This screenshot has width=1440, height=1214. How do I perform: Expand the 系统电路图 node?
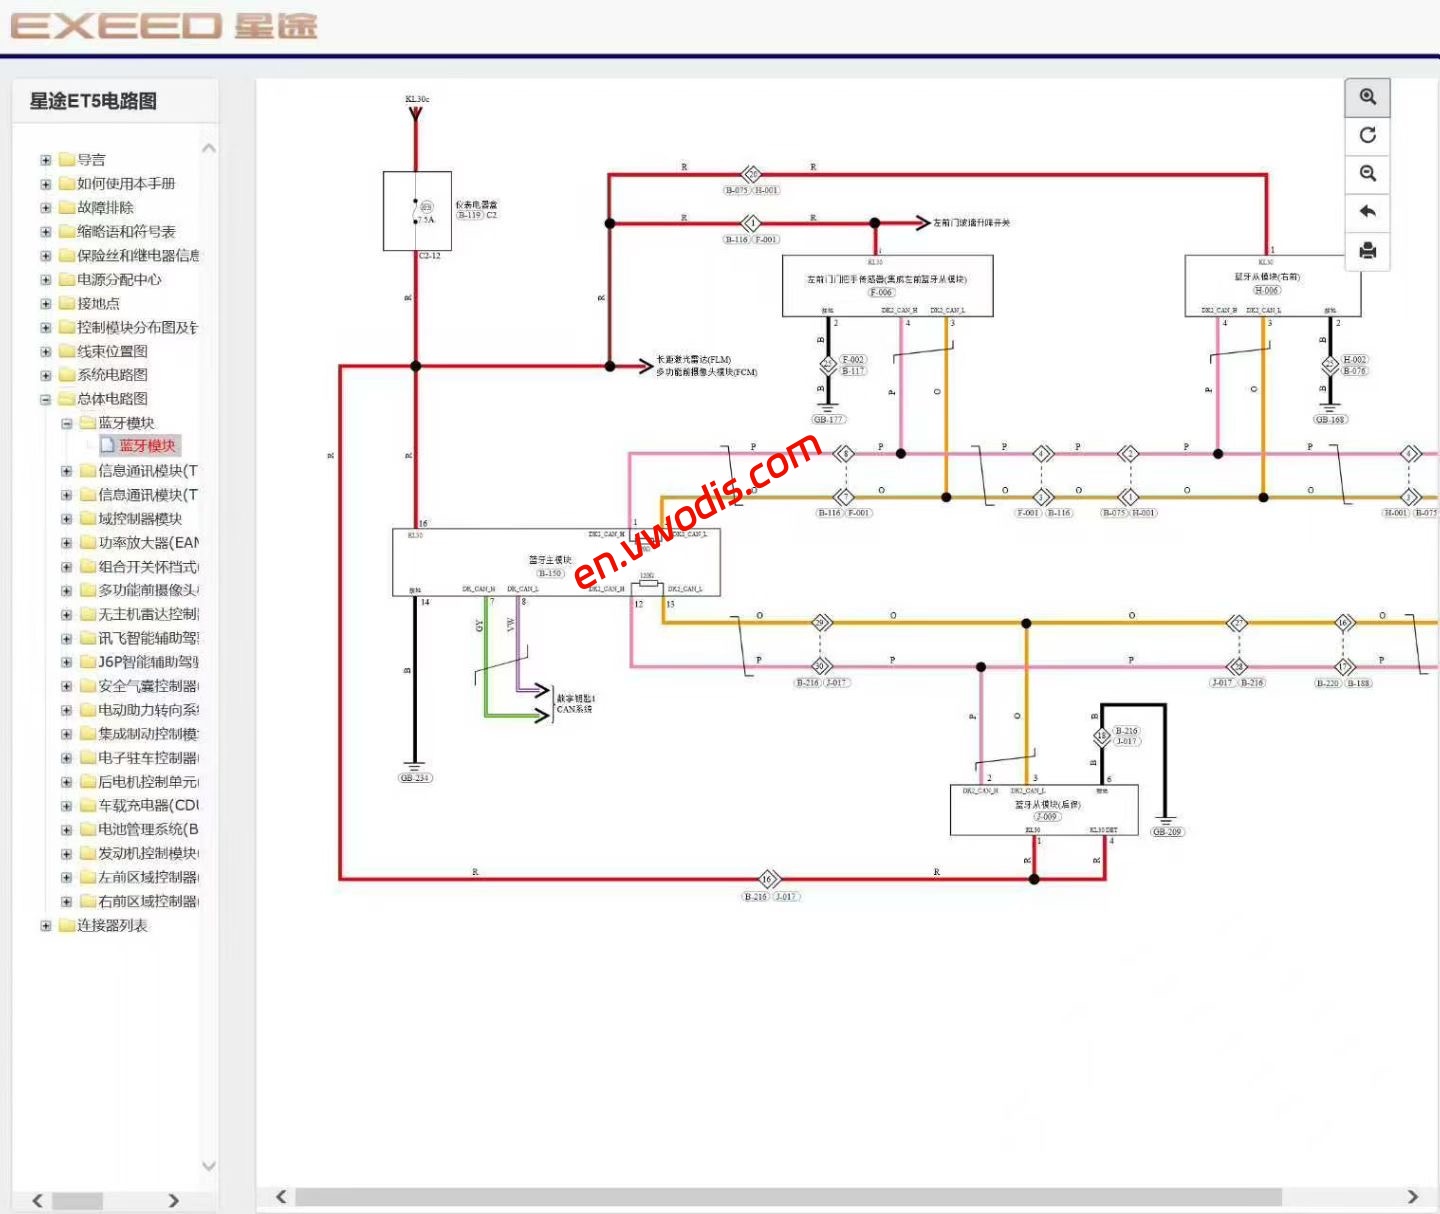(45, 375)
